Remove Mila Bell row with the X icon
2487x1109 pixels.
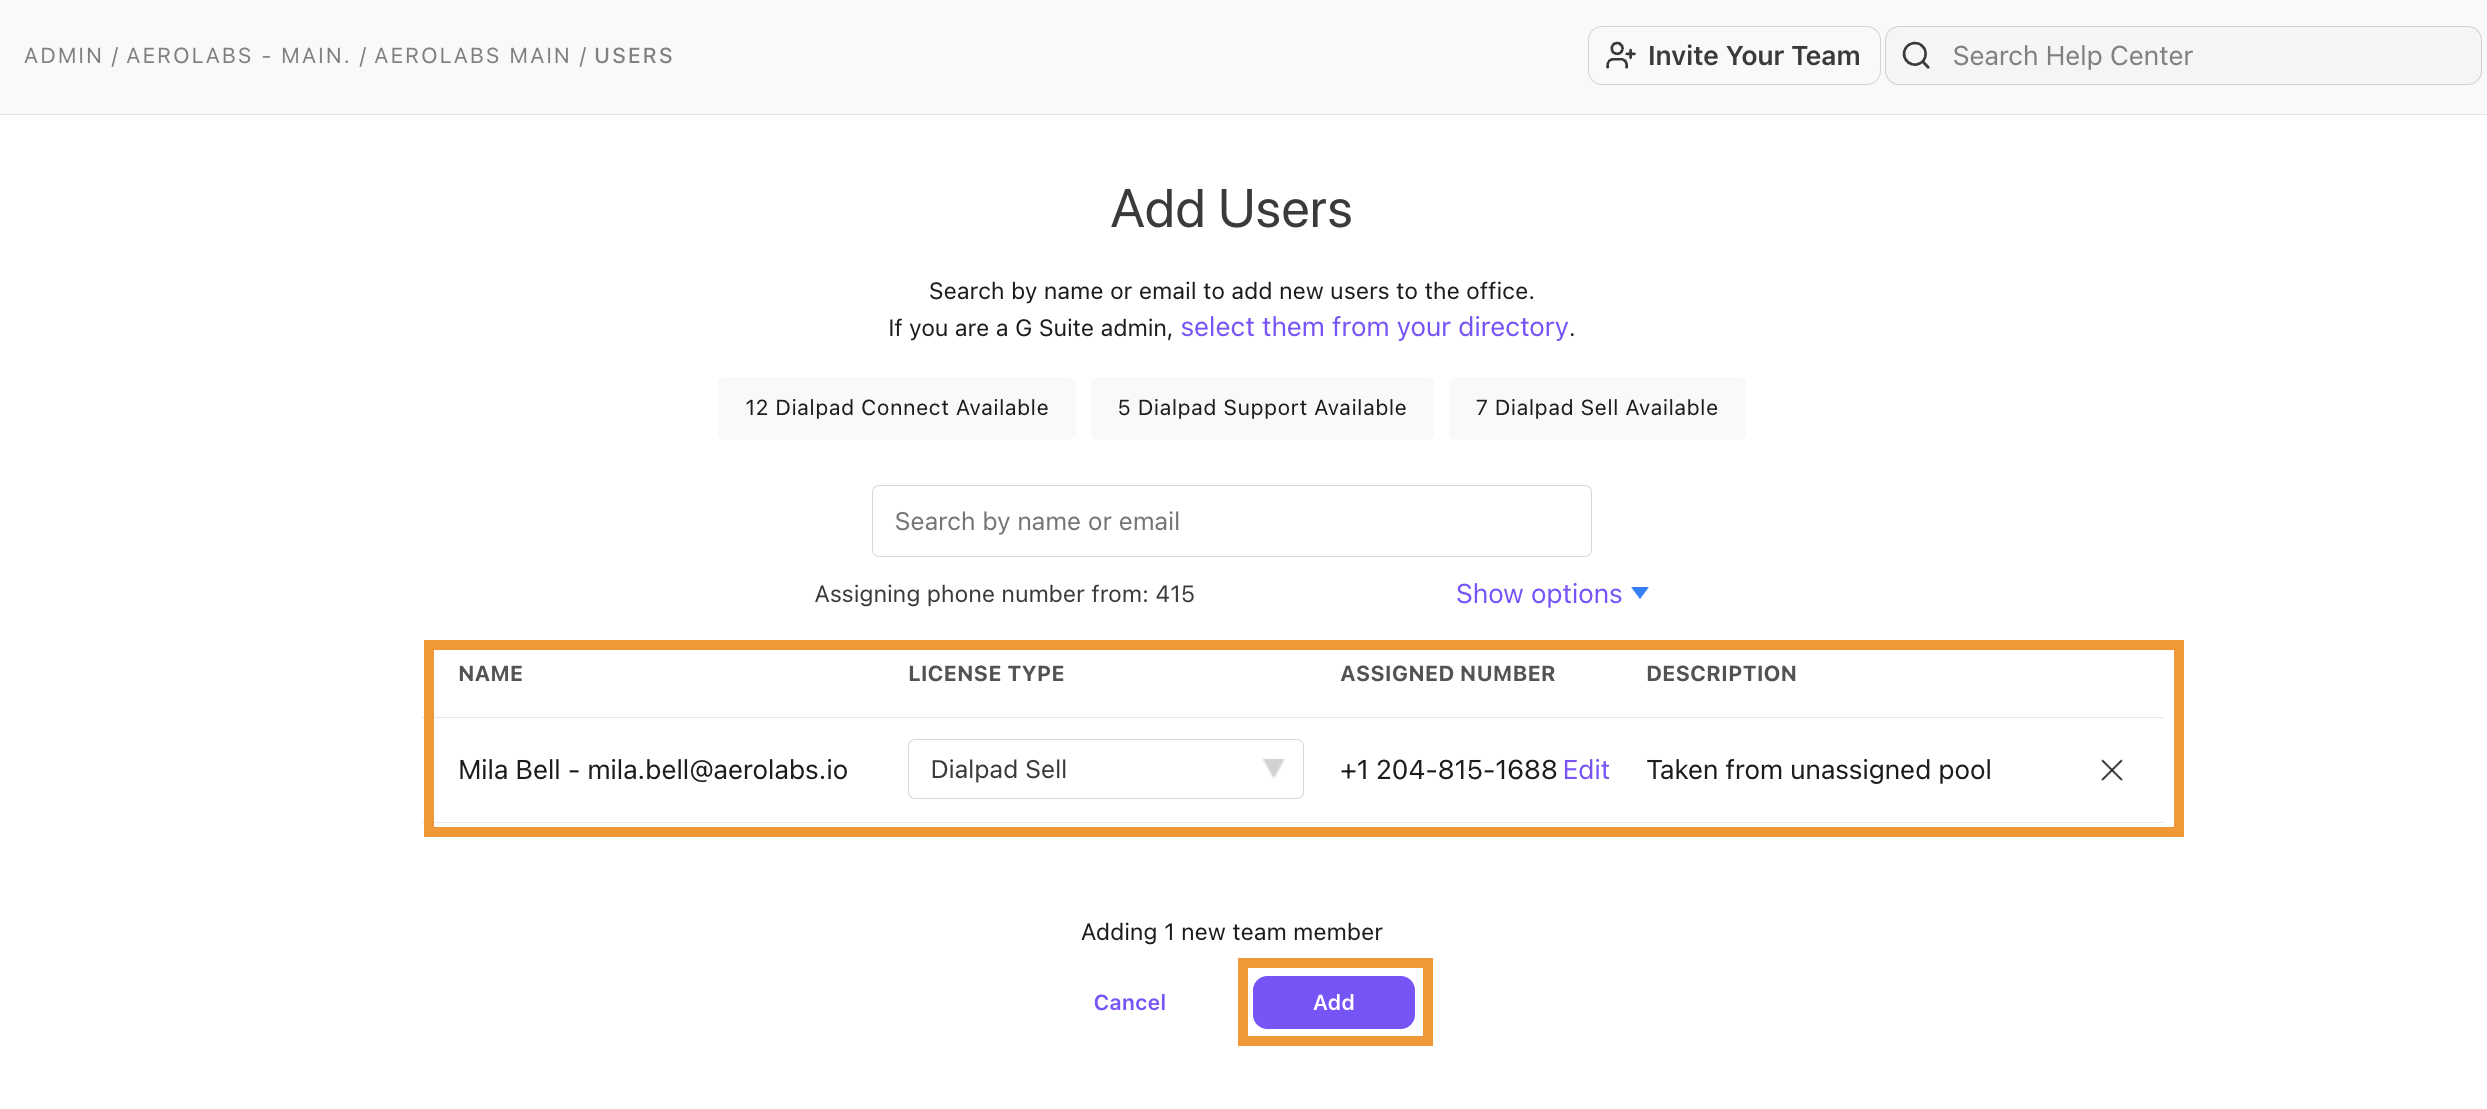pos(2111,769)
